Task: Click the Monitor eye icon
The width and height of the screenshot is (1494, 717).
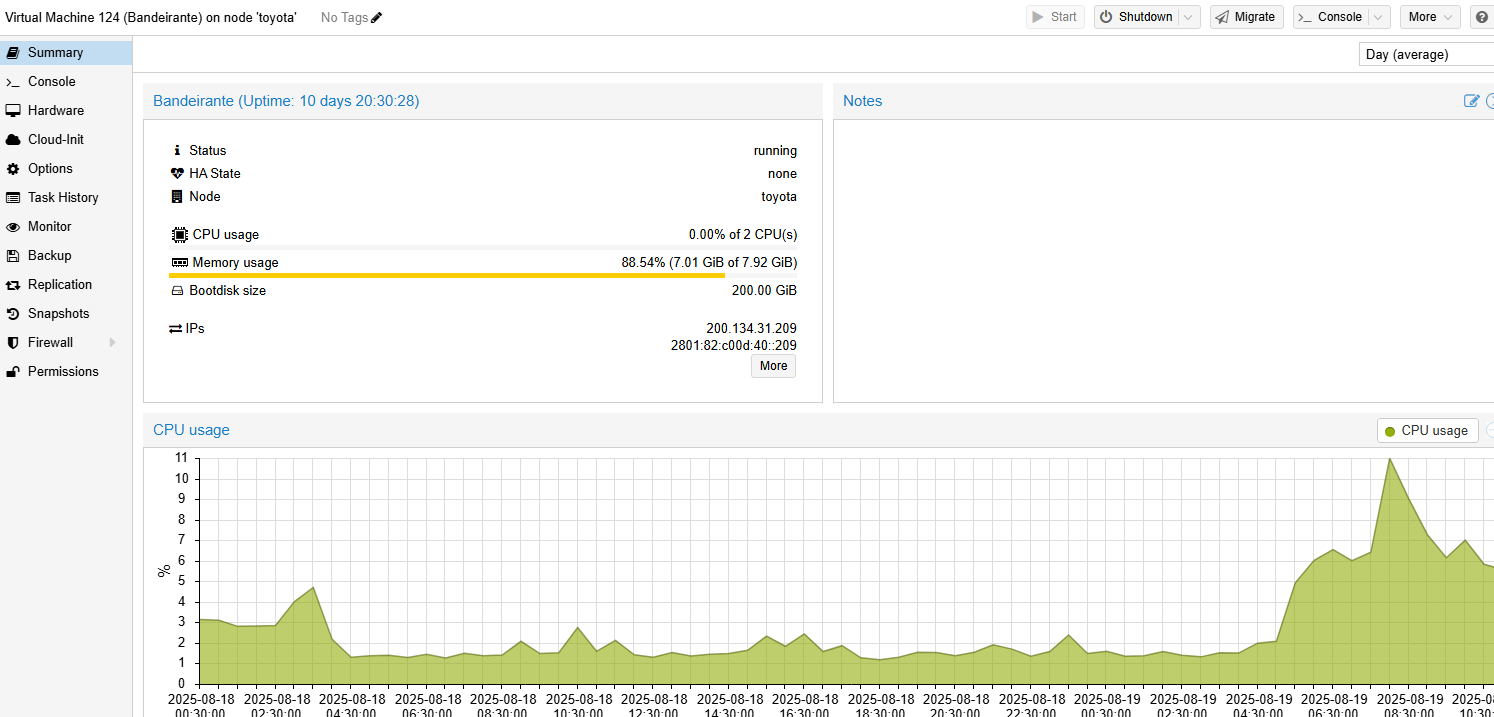Action: (13, 227)
